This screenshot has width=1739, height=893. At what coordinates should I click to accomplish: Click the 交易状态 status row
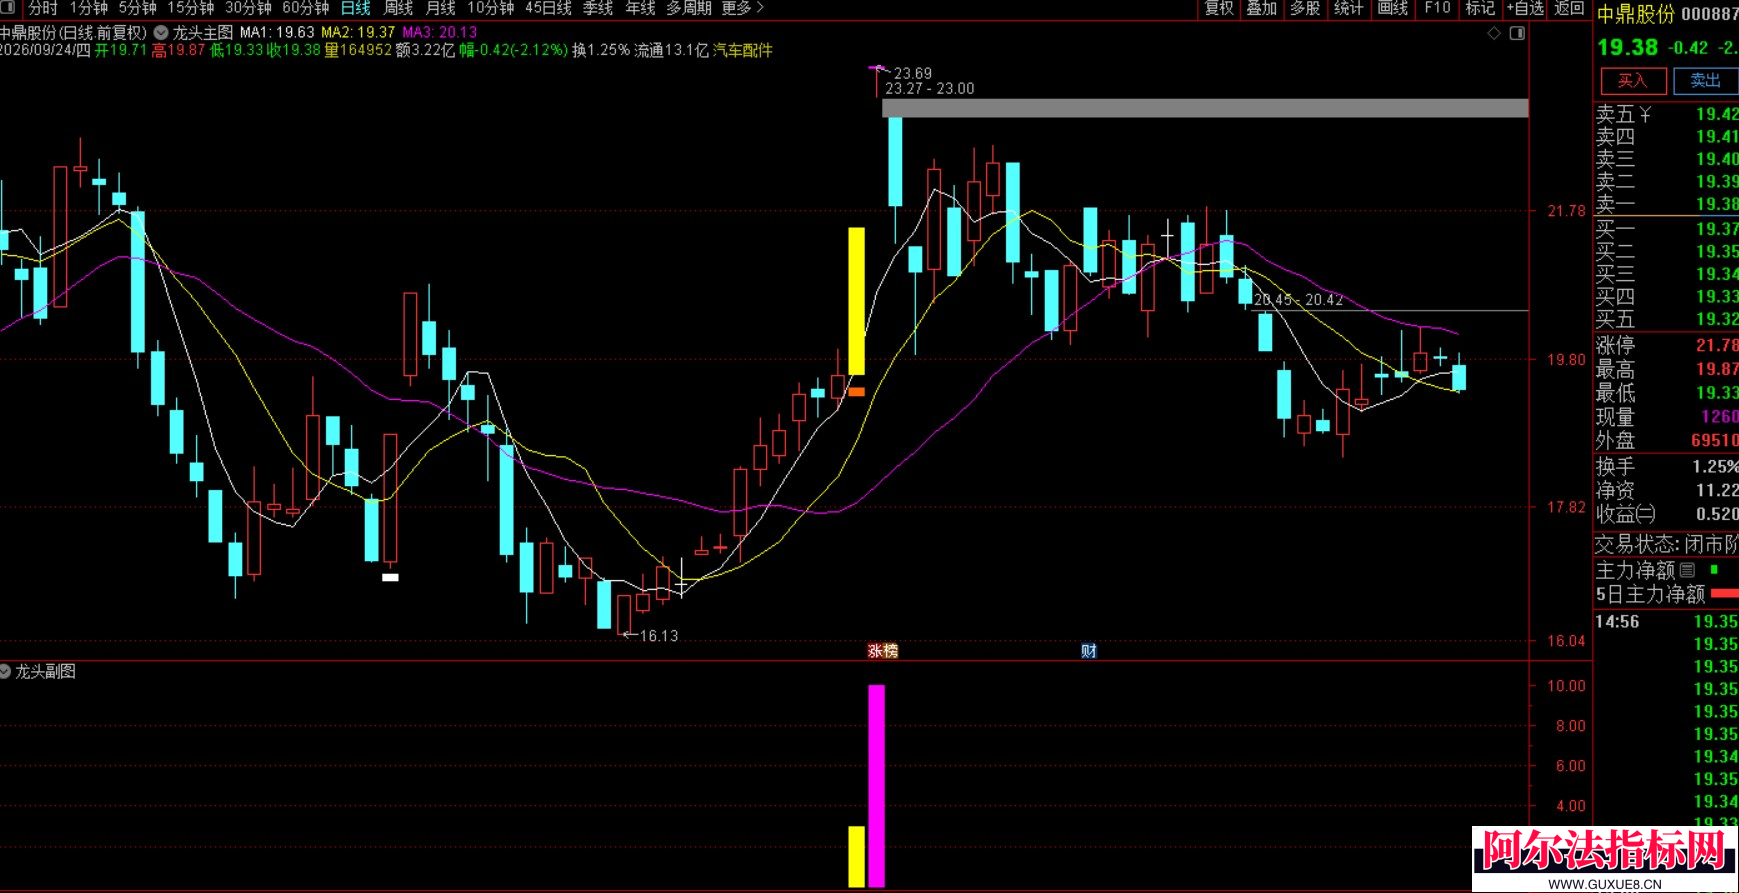pos(1666,544)
